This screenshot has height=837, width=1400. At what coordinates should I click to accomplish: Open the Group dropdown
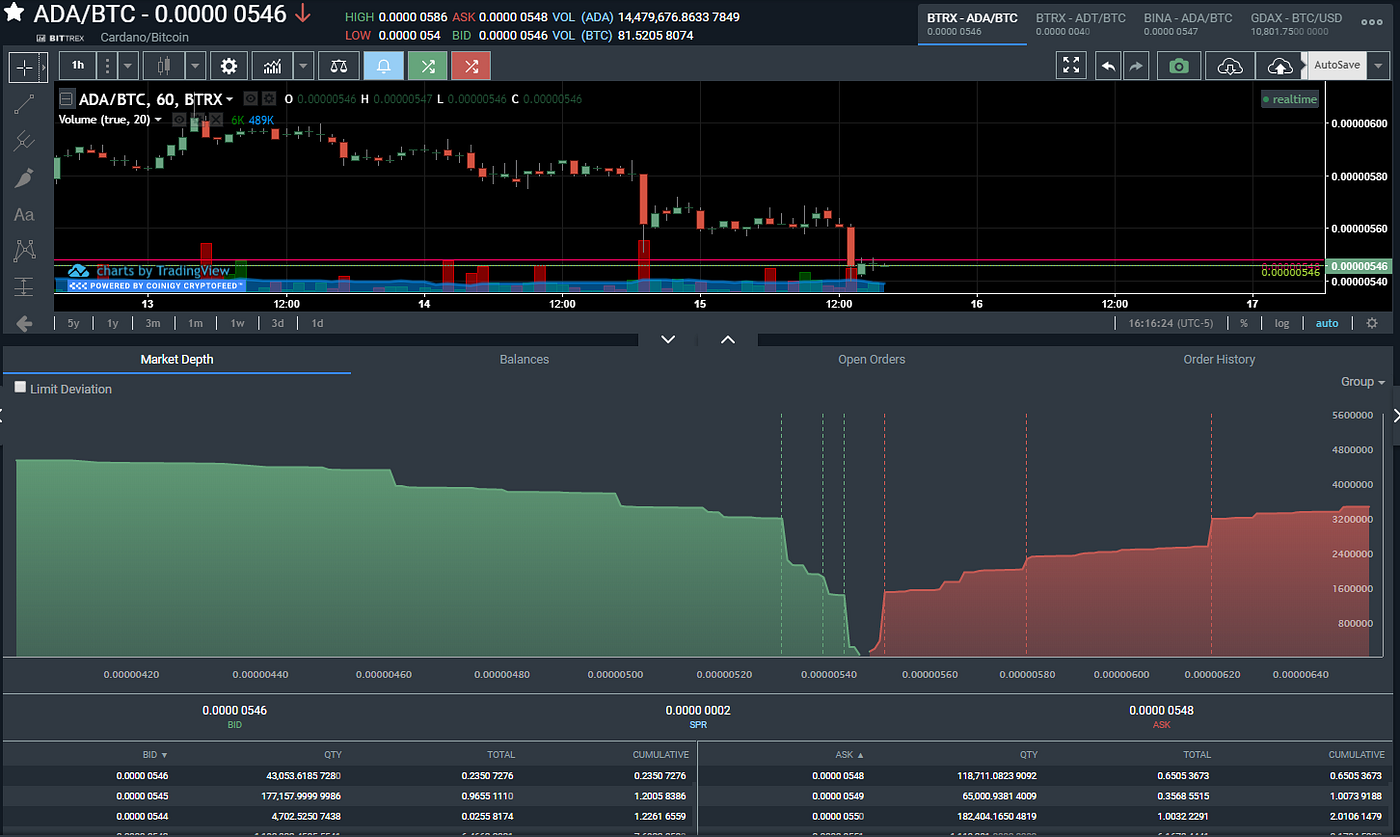1363,382
